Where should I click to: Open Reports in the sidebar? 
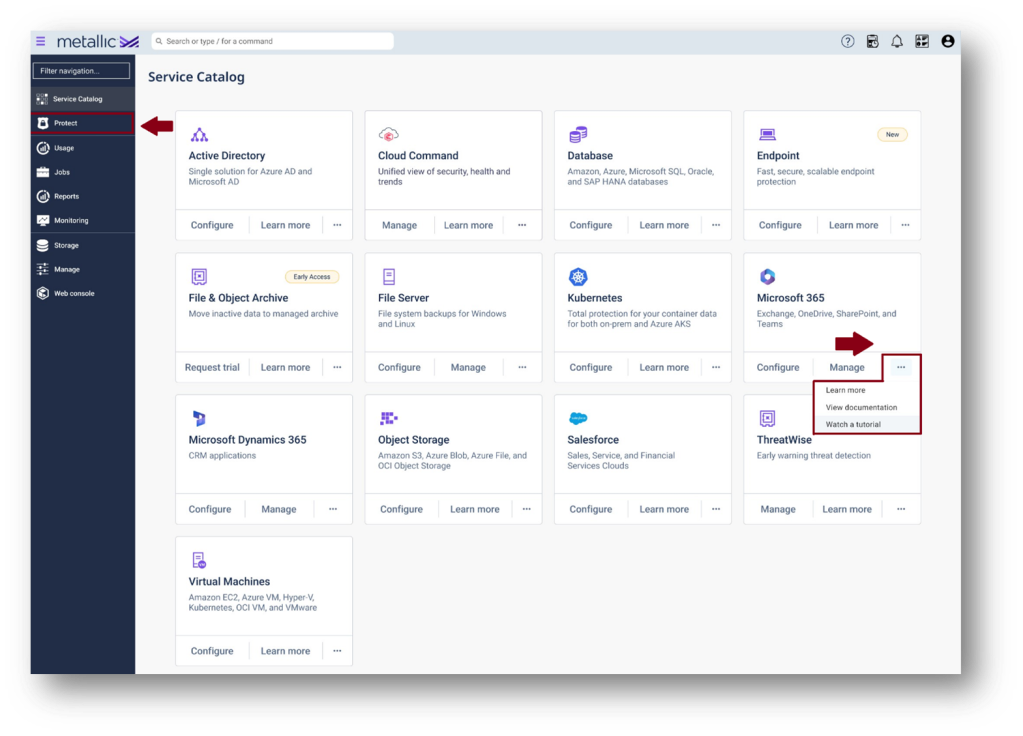click(83, 196)
